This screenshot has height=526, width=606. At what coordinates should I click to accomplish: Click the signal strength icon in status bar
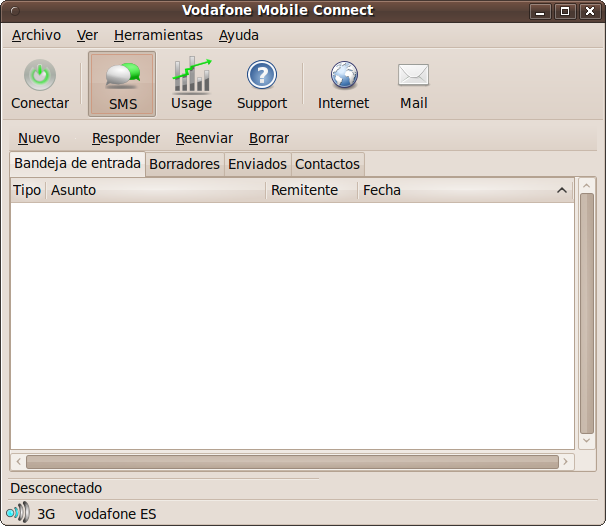click(18, 514)
